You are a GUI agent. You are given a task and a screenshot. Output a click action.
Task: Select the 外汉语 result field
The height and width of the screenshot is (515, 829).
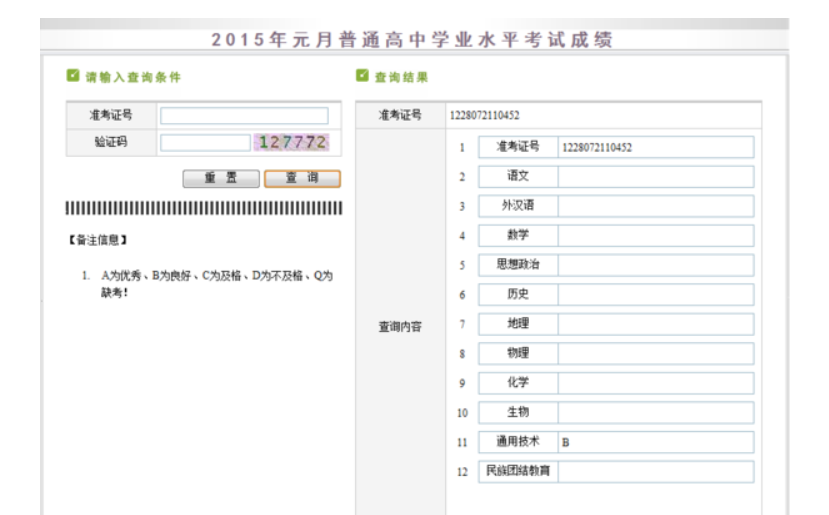tap(655, 206)
